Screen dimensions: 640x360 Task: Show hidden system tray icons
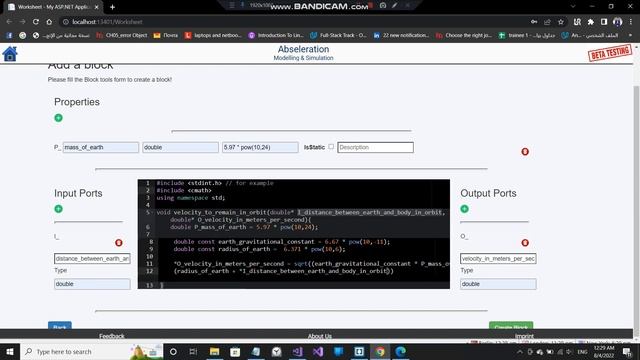[520, 351]
